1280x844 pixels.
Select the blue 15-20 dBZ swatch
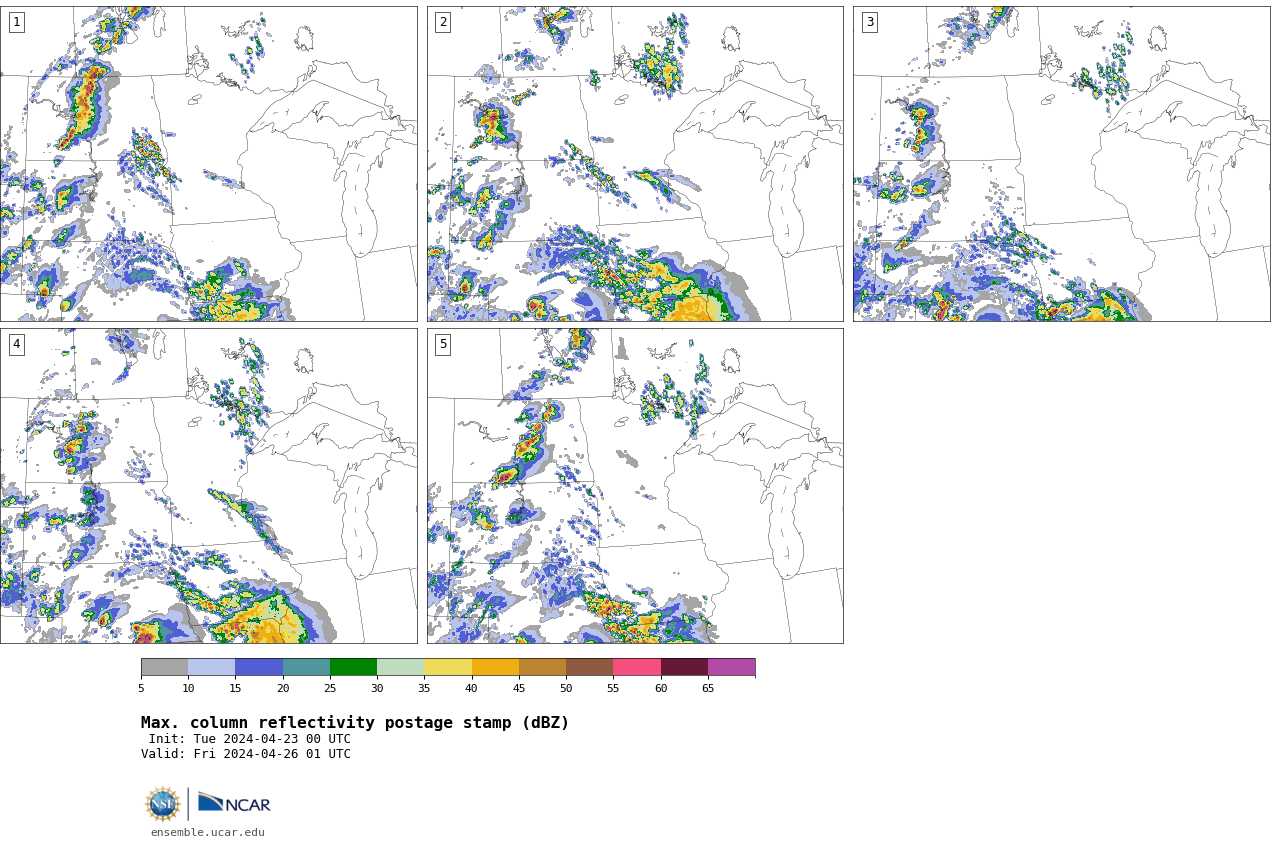[259, 667]
